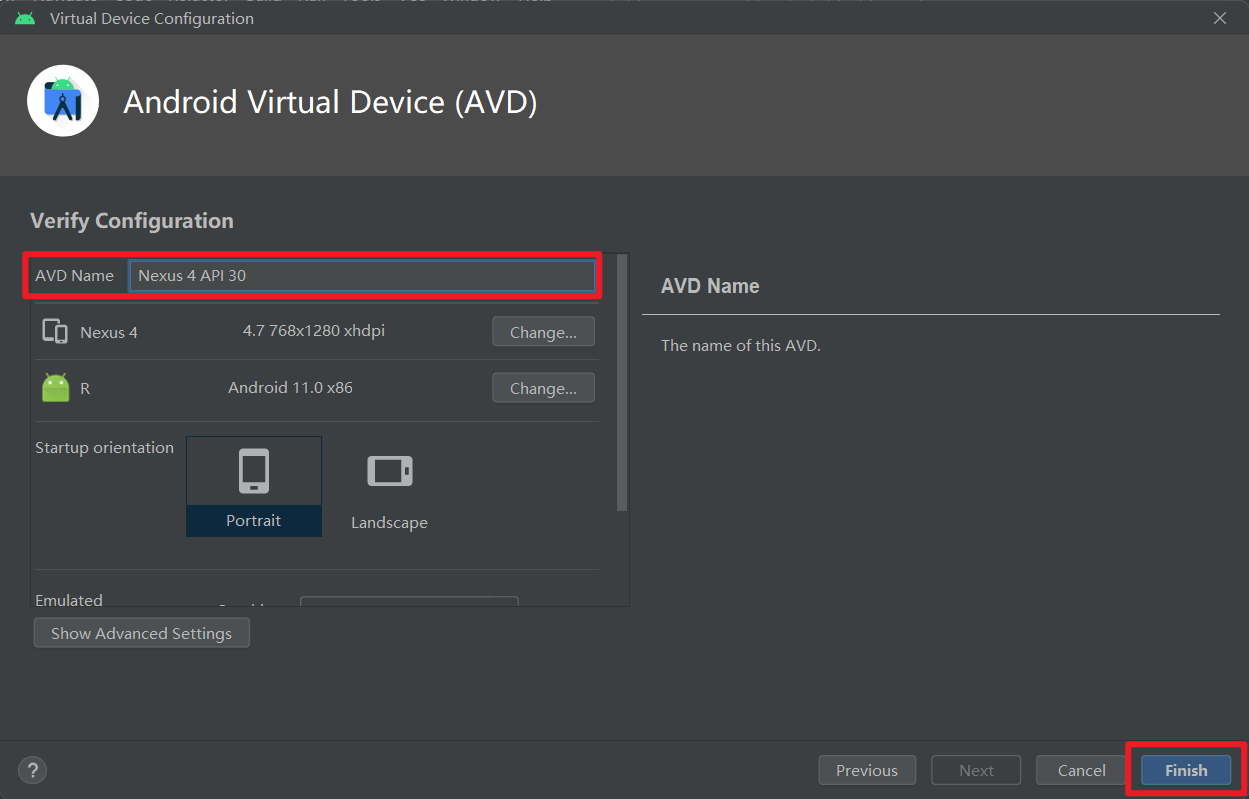
Task: Click the configuration panel vertical scrollbar
Action: point(622,383)
